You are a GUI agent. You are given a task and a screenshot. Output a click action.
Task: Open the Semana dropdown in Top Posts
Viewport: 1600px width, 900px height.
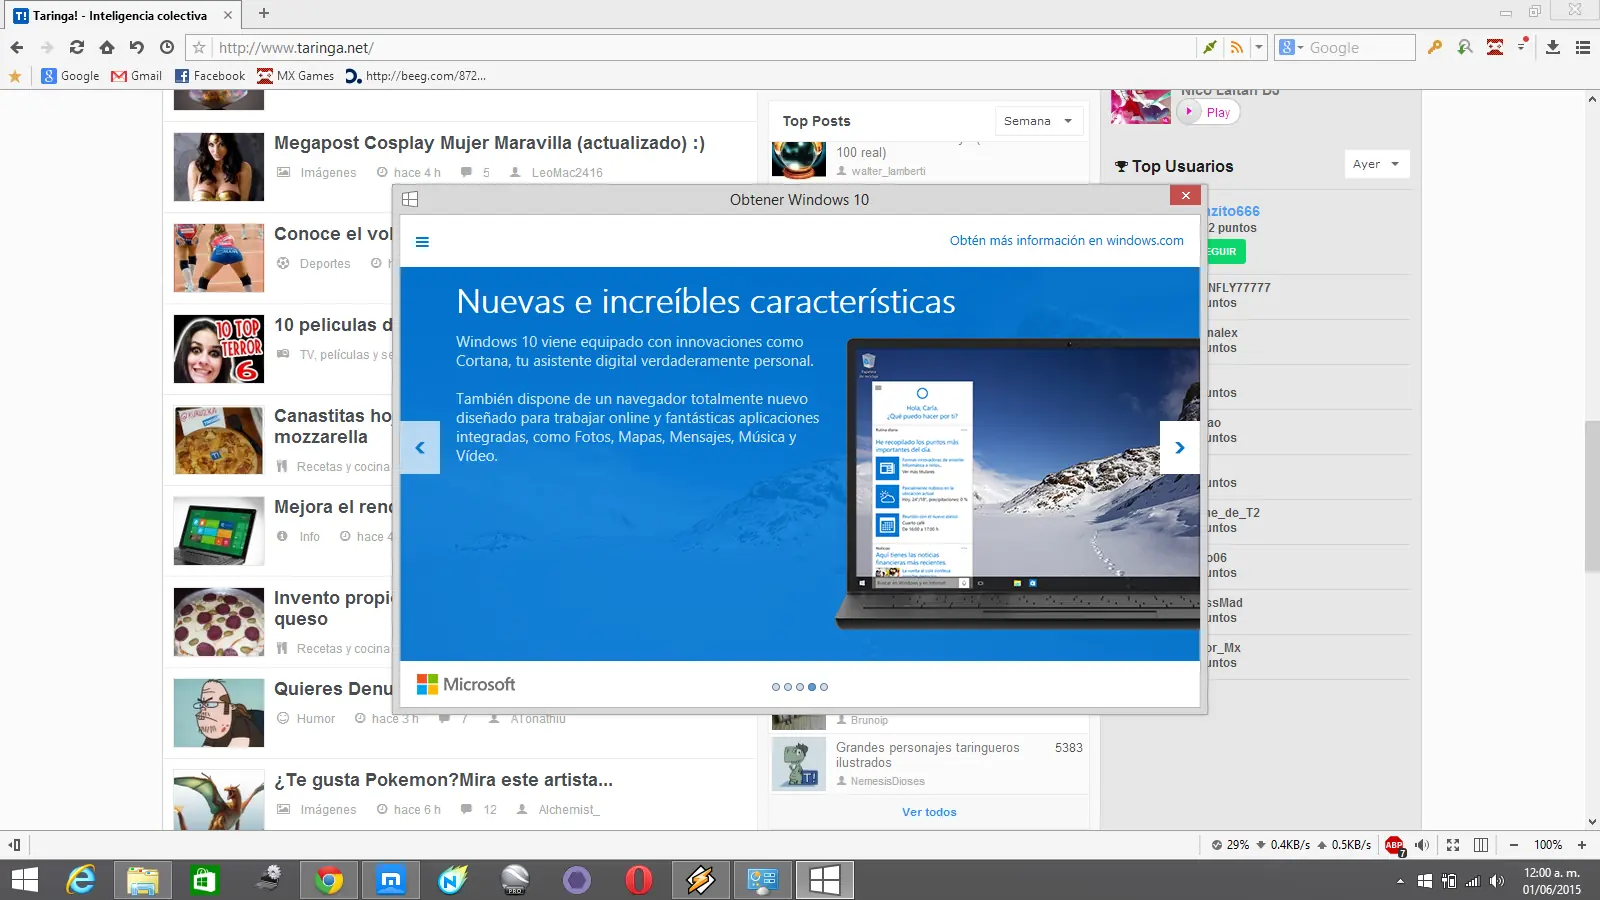click(x=1039, y=121)
